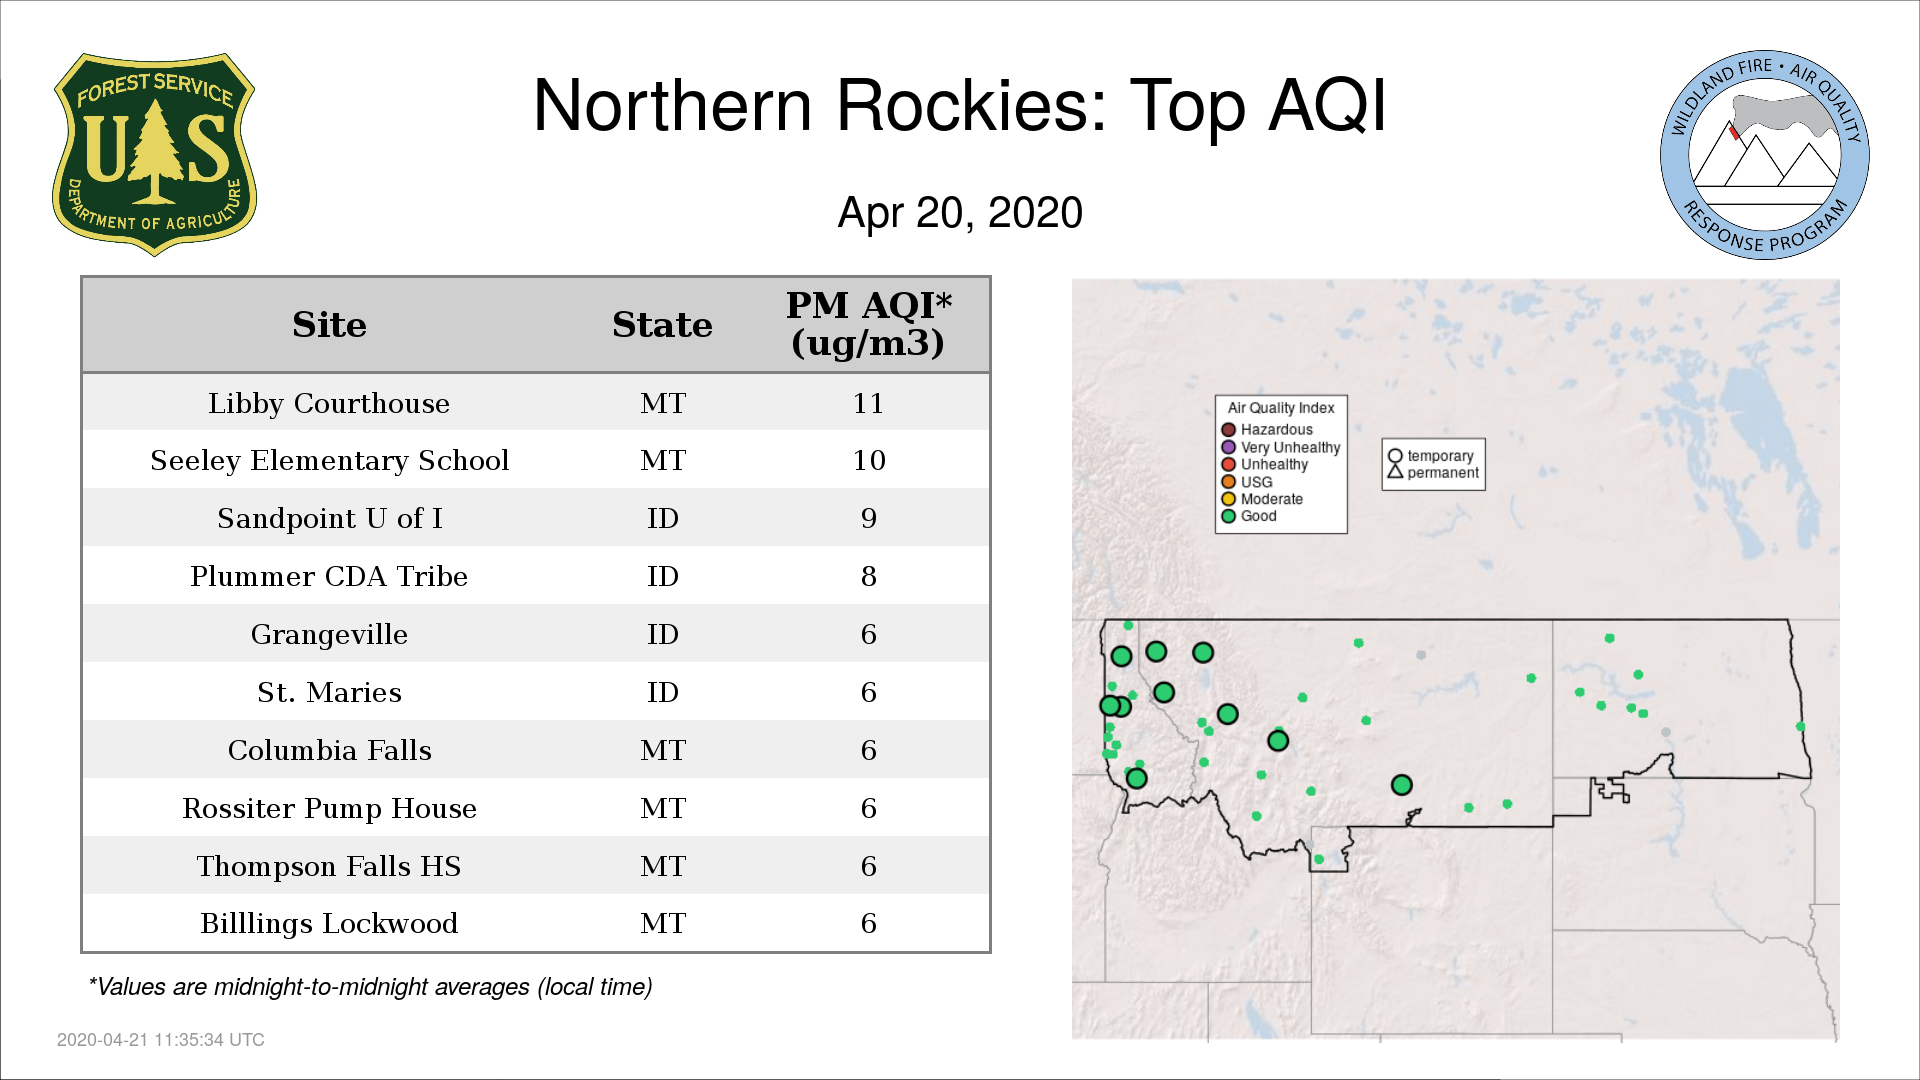
Task: Select the 'Columbia Falls' site cell
Action: point(329,750)
